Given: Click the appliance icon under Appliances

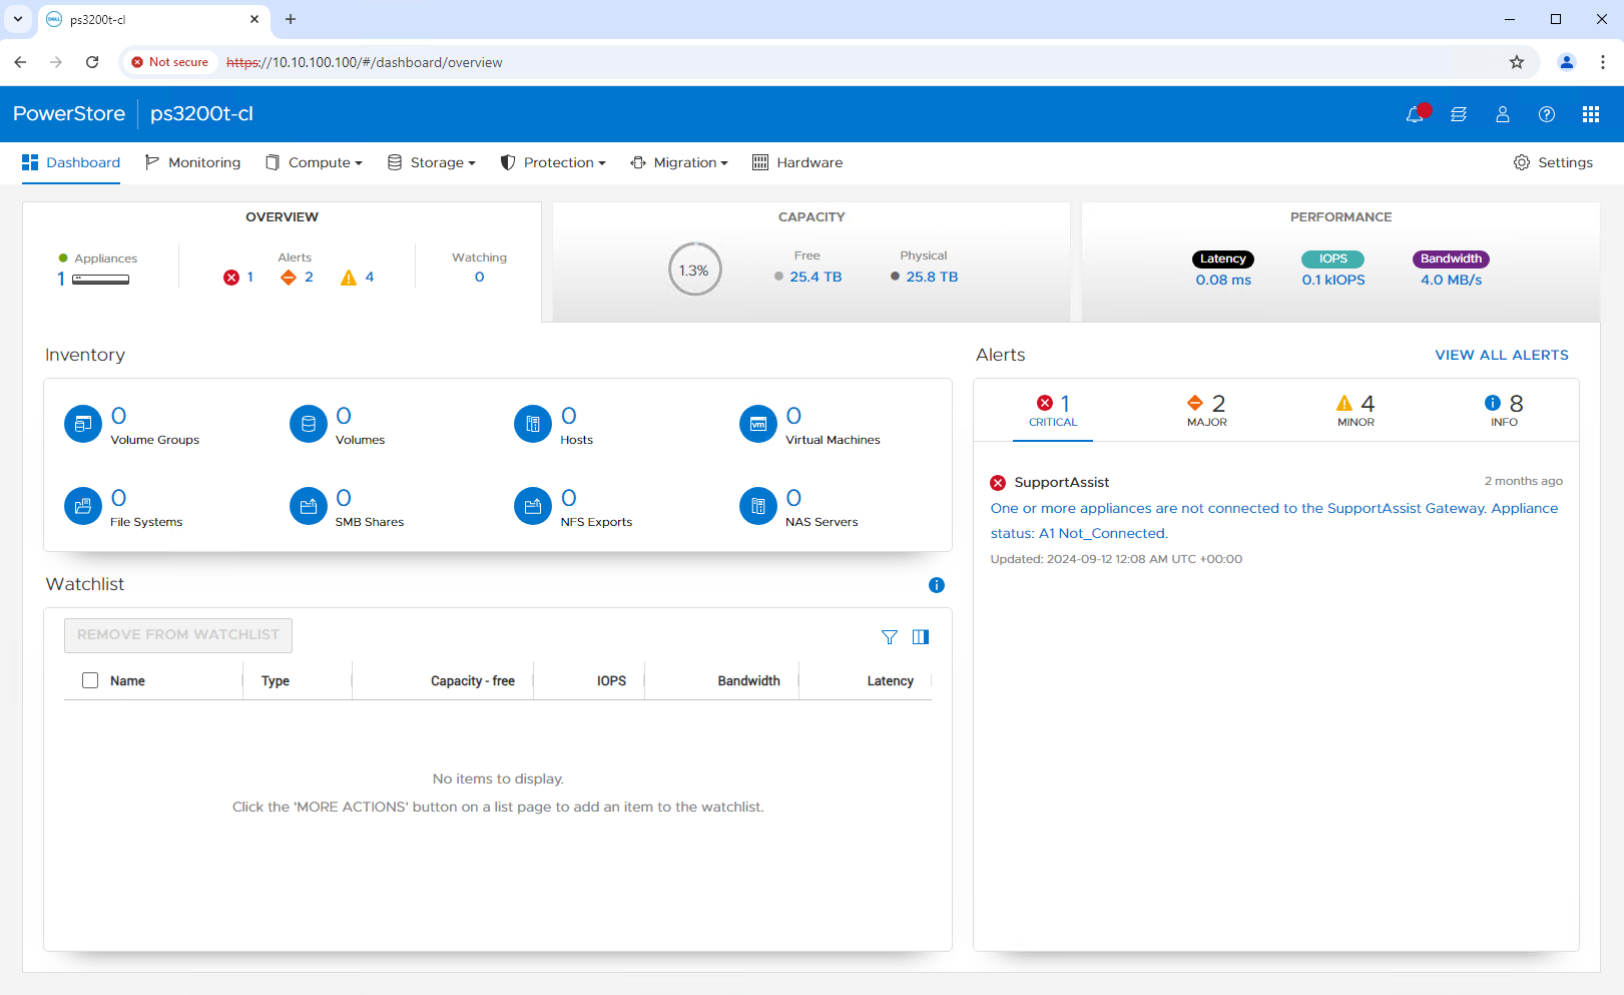Looking at the screenshot, I should point(100,280).
